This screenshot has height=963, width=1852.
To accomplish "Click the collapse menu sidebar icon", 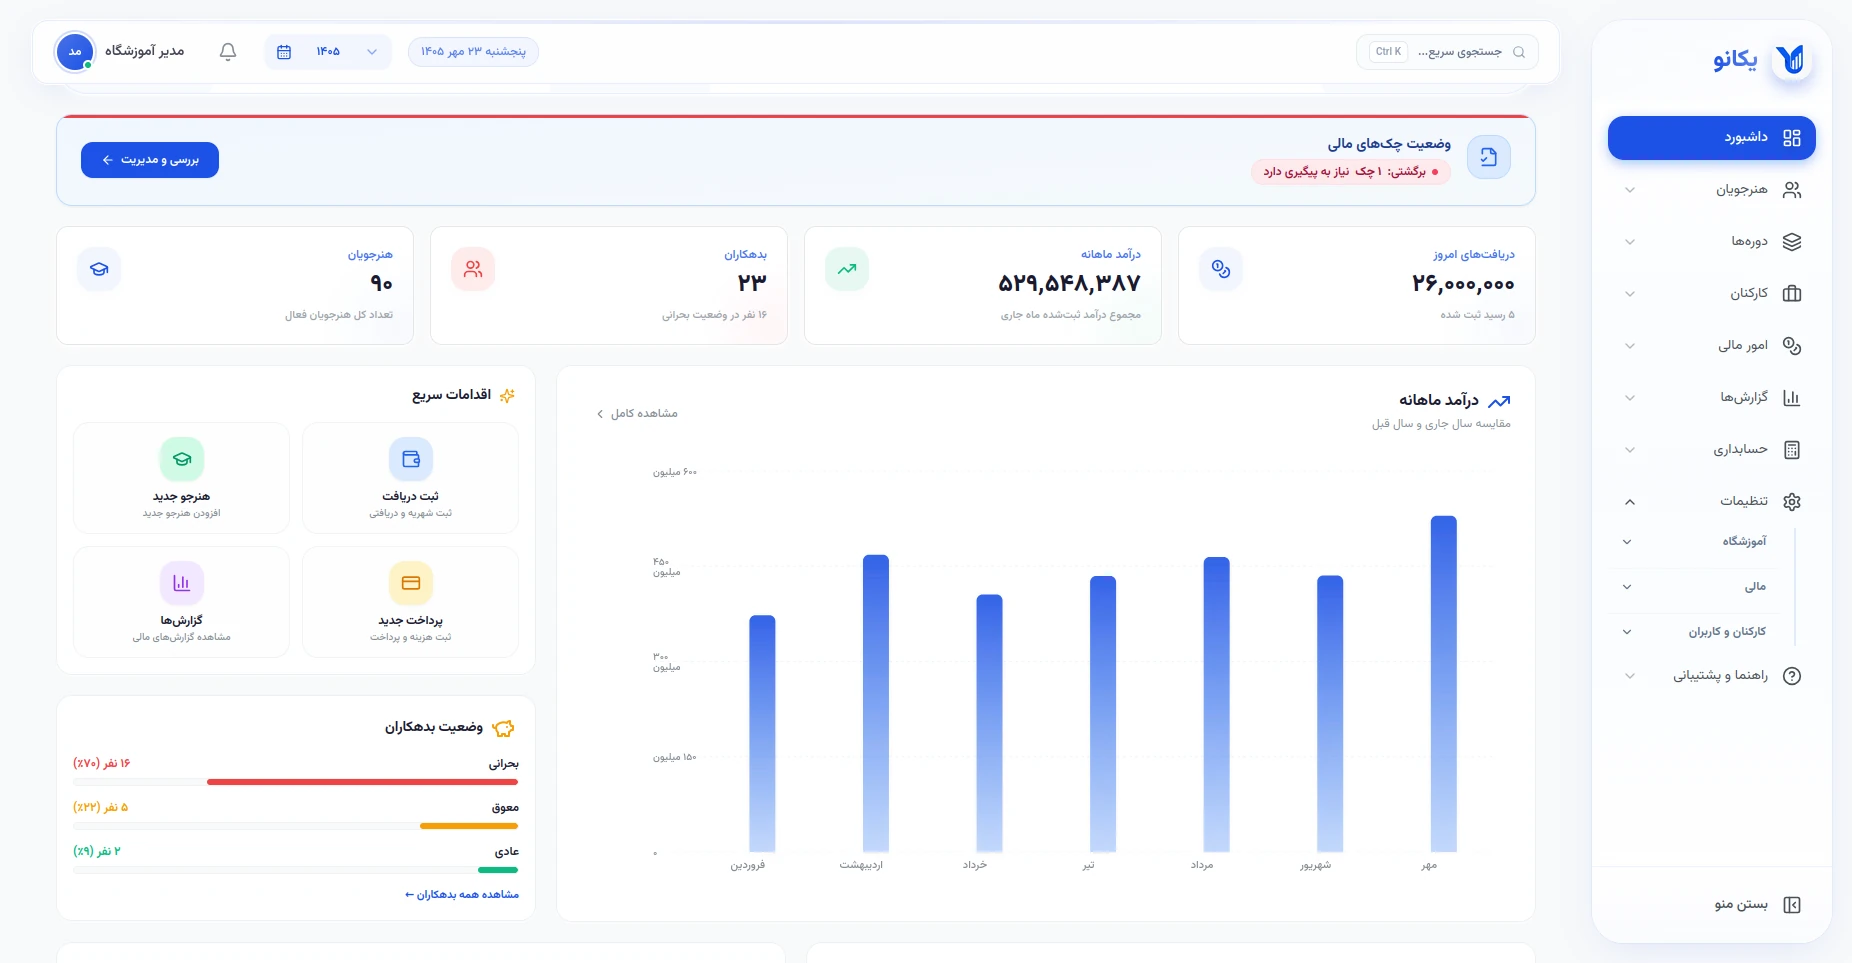I will click(1792, 905).
